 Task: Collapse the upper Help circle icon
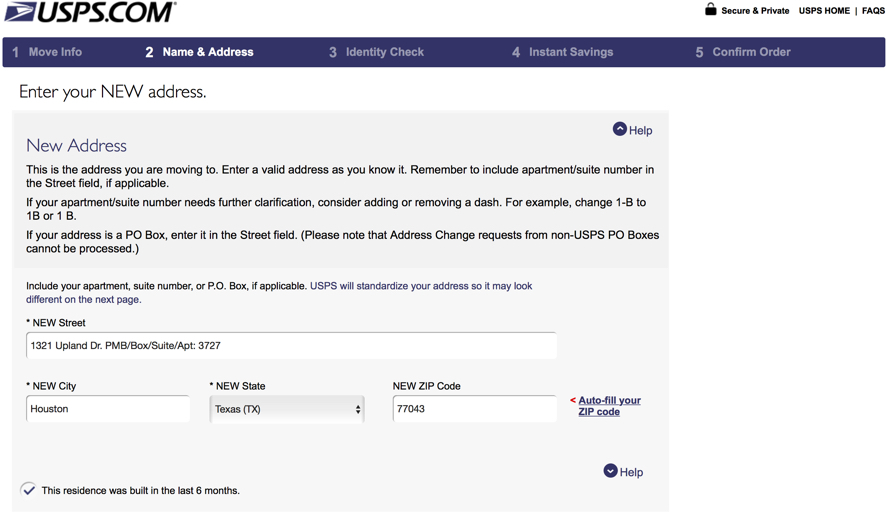(620, 130)
